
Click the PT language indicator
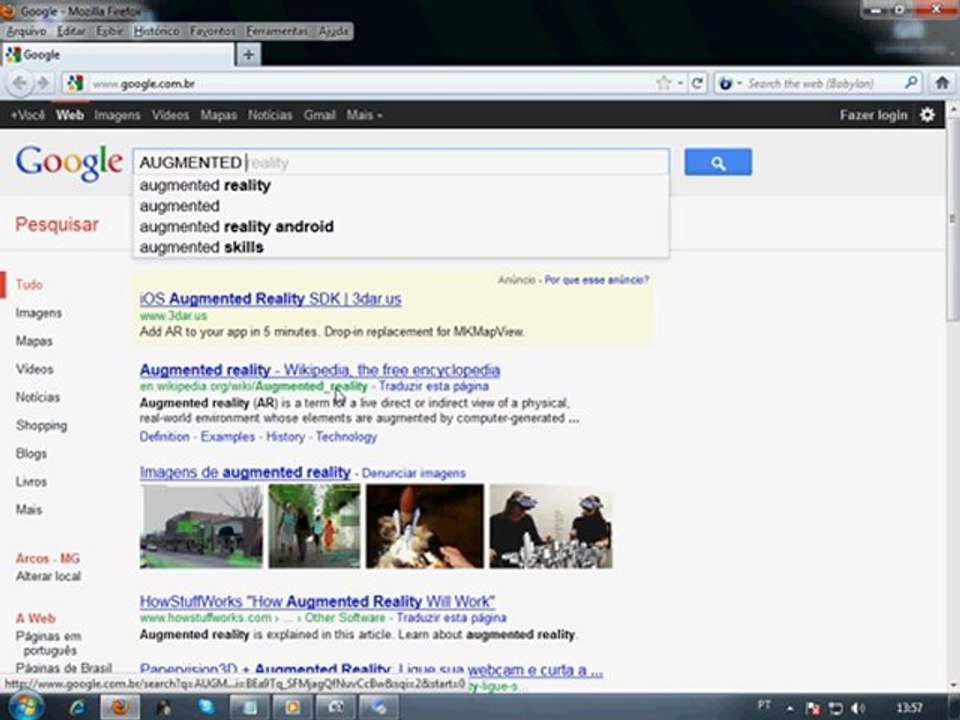tap(764, 705)
